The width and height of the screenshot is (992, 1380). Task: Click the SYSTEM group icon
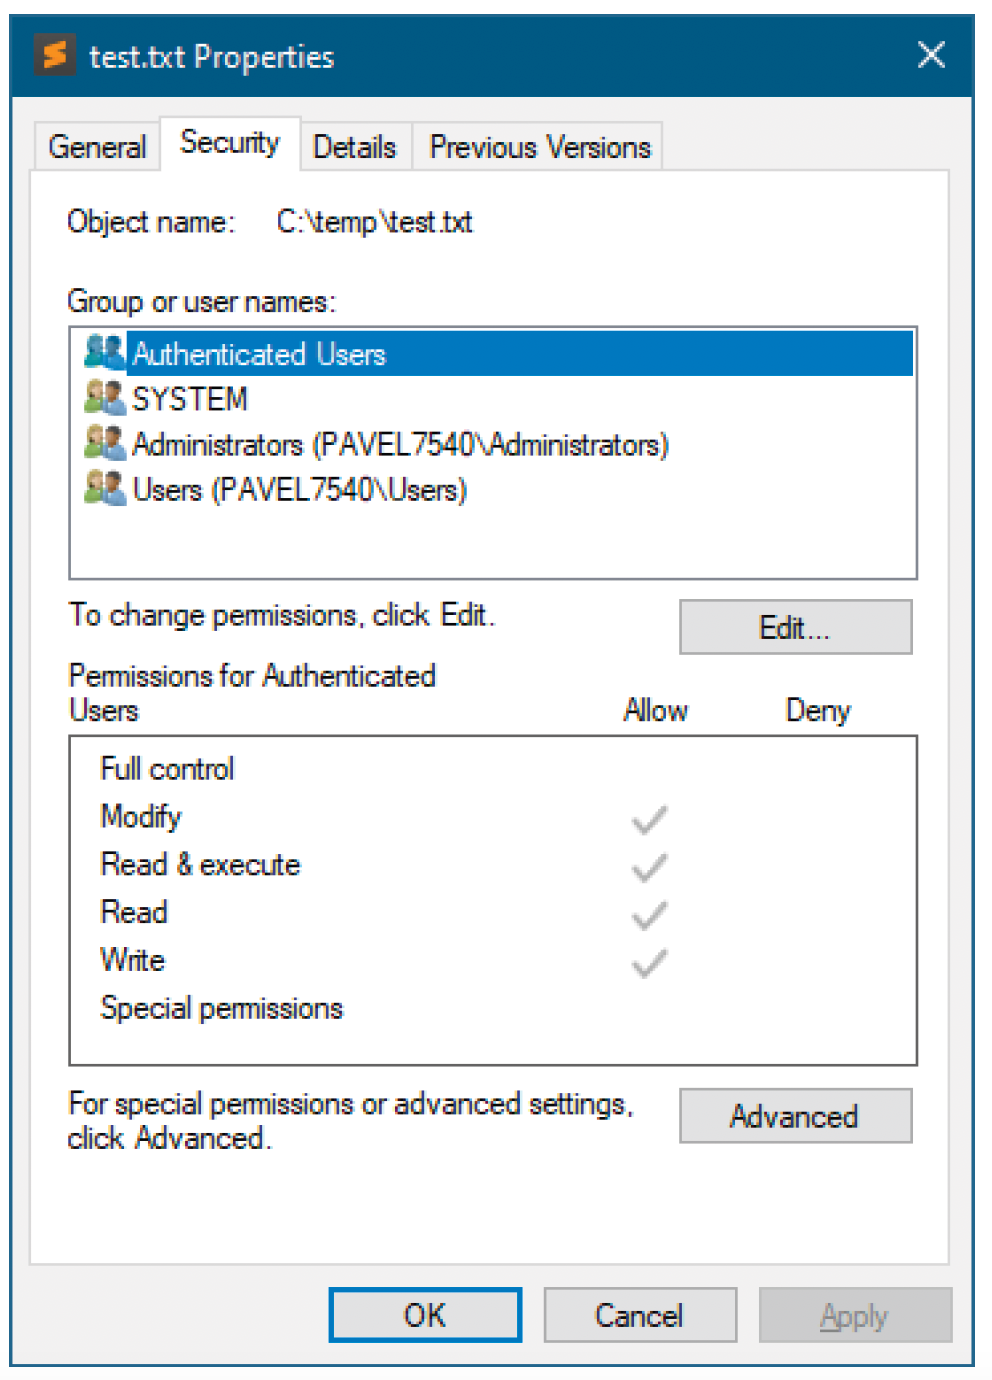tap(105, 398)
